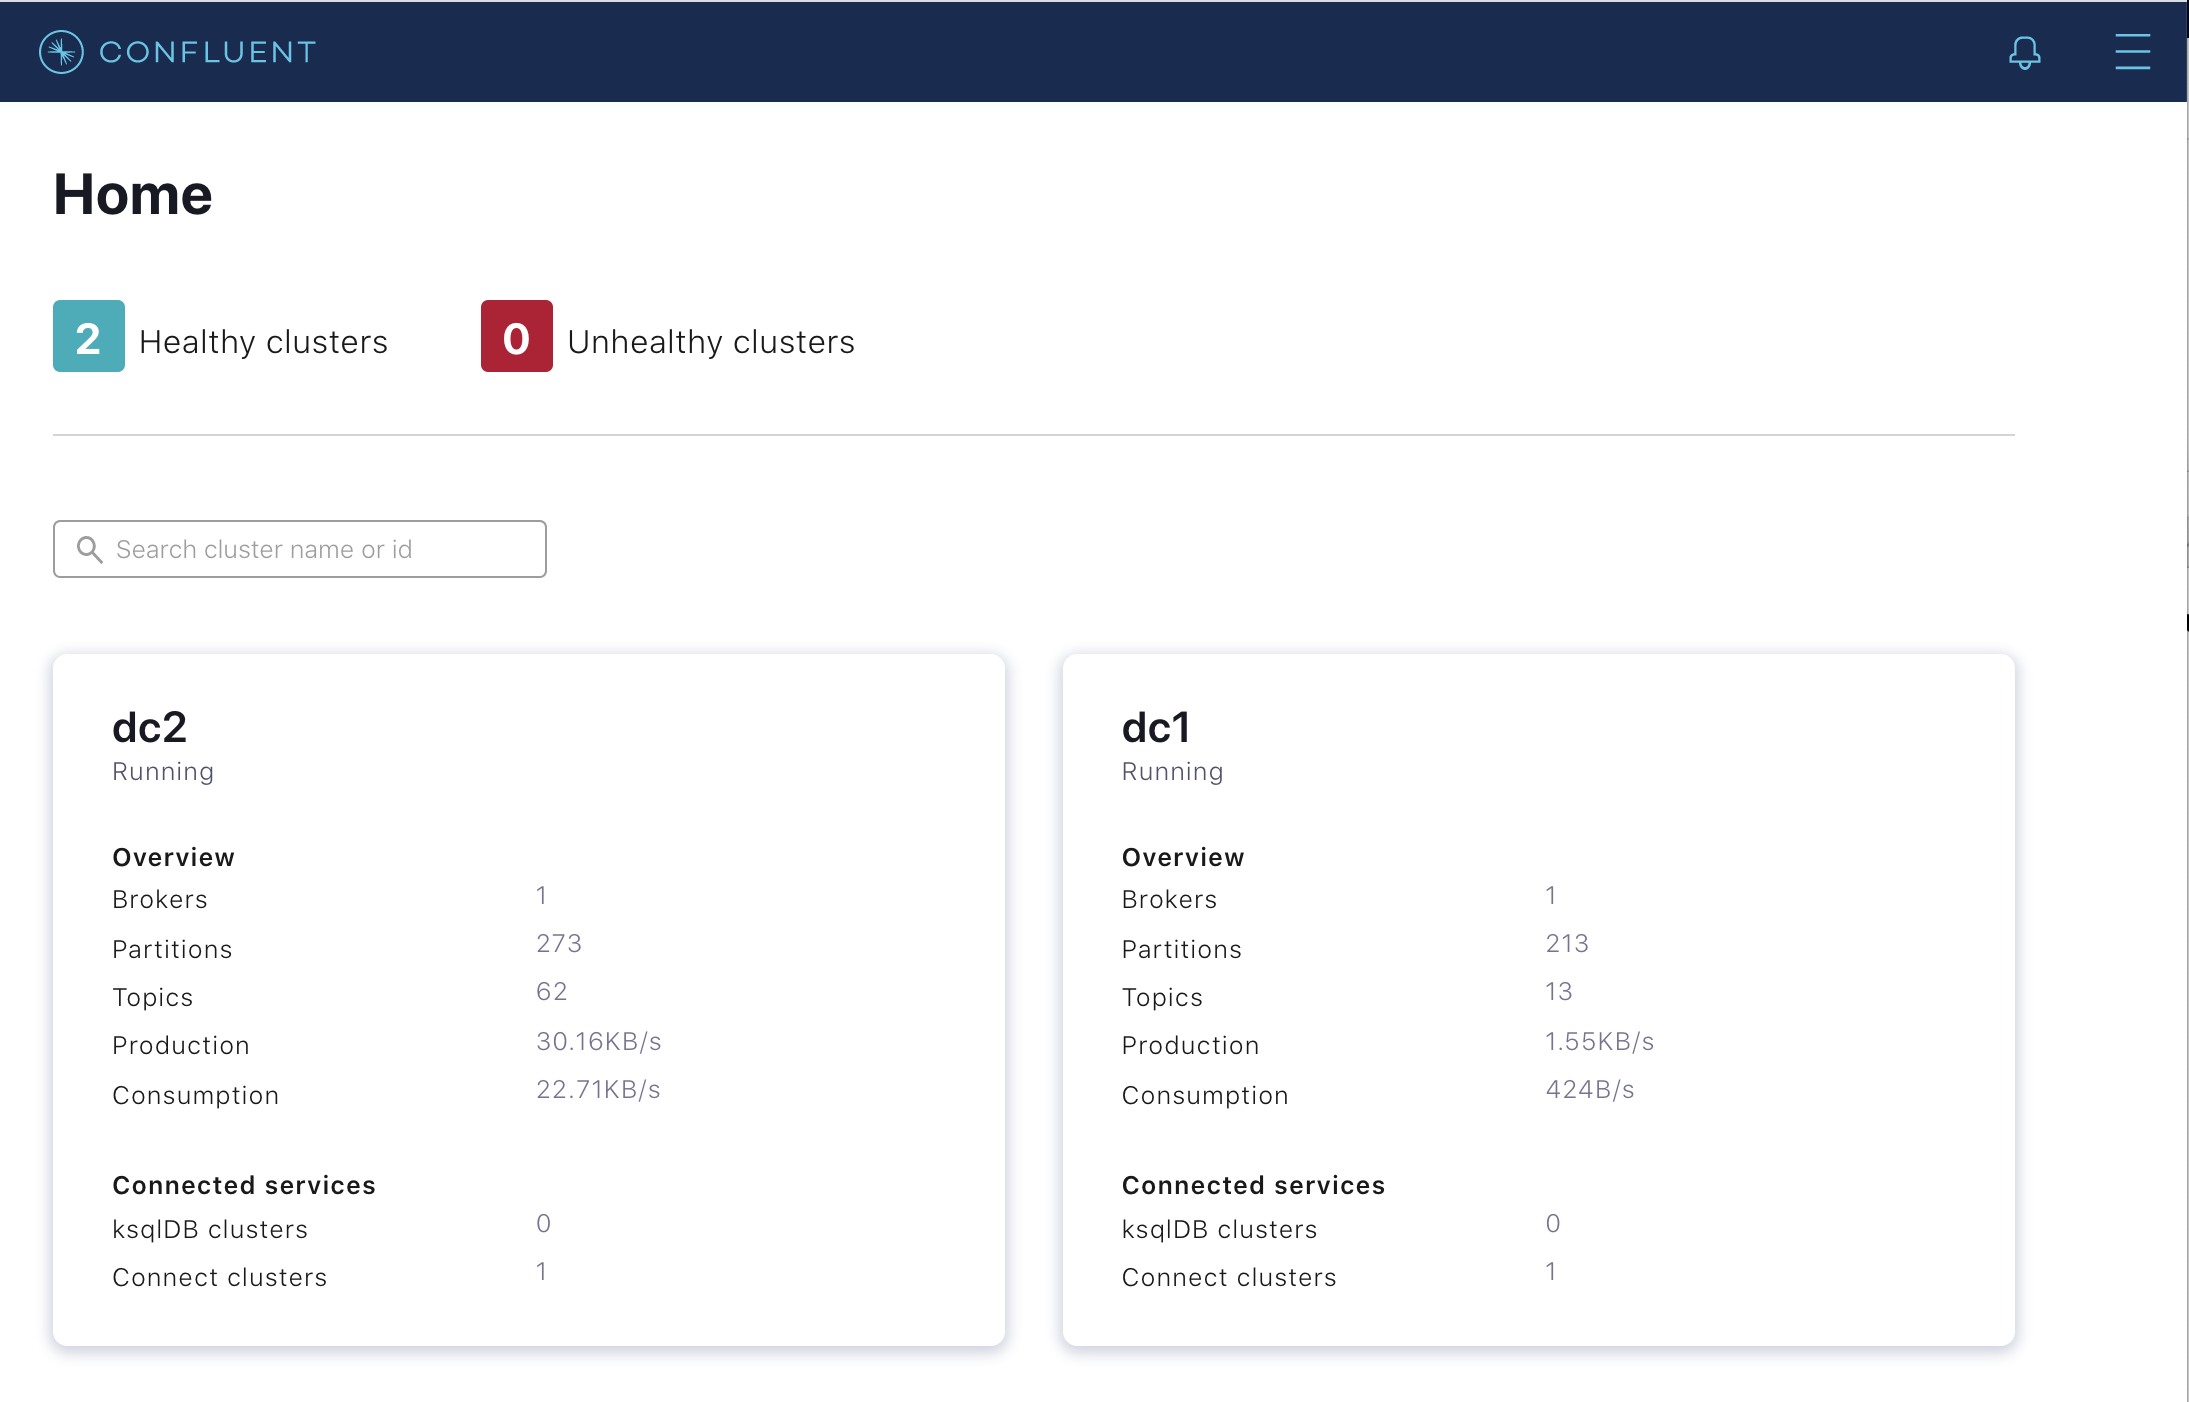Open the dc2 cluster
The width and height of the screenshot is (2189, 1402).
(x=150, y=727)
